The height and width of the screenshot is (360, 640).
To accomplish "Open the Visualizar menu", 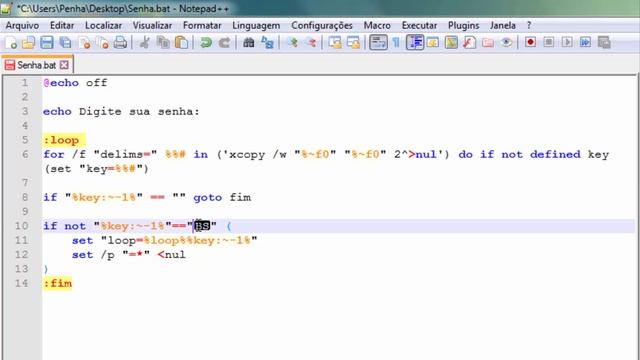I will [152, 25].
